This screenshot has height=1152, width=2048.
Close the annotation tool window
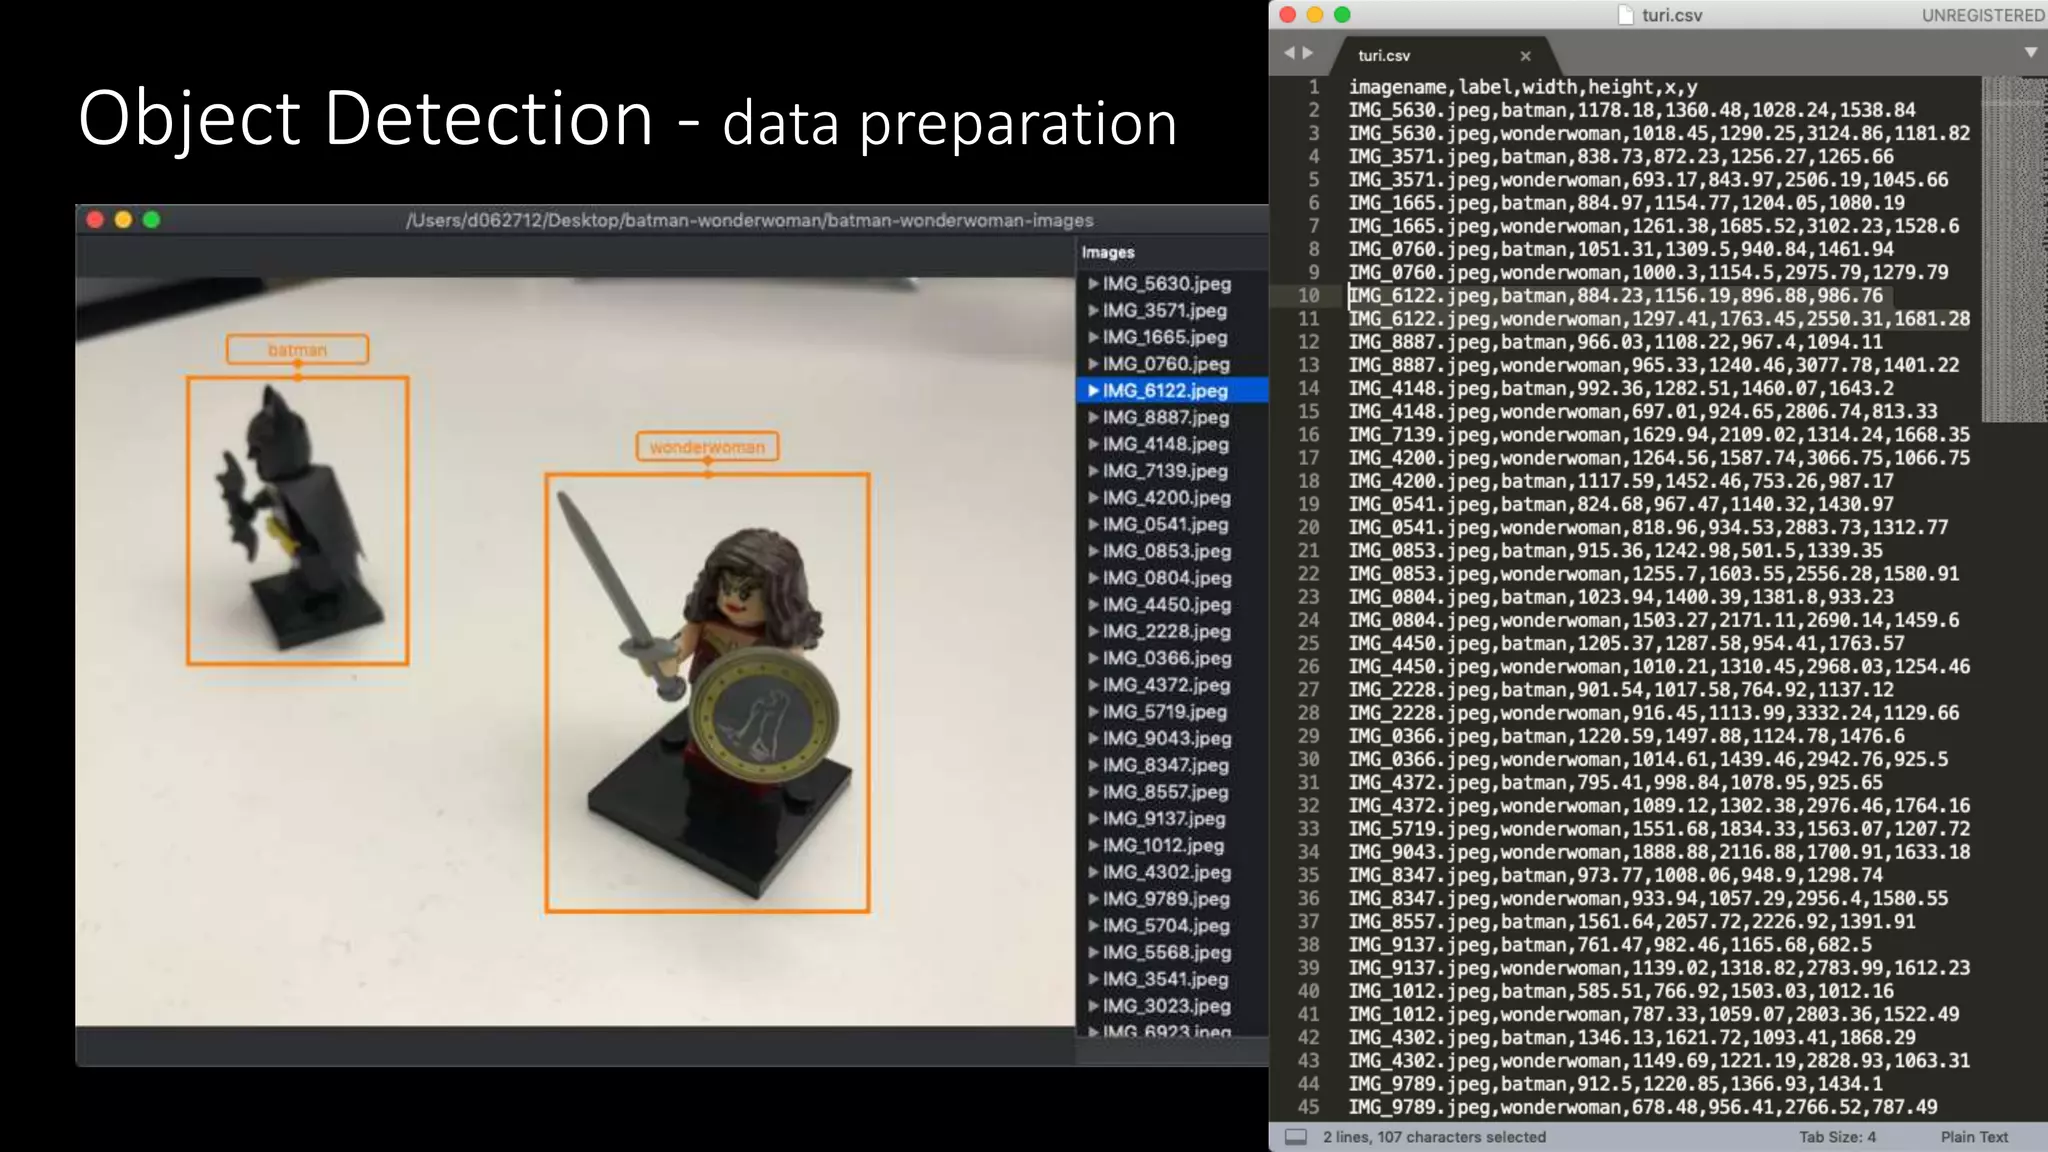95,220
